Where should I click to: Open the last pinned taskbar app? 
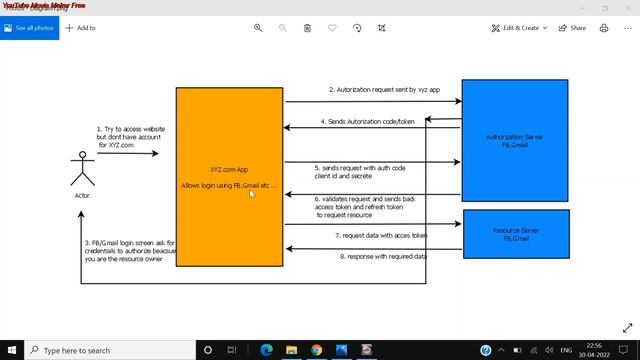[x=367, y=350]
